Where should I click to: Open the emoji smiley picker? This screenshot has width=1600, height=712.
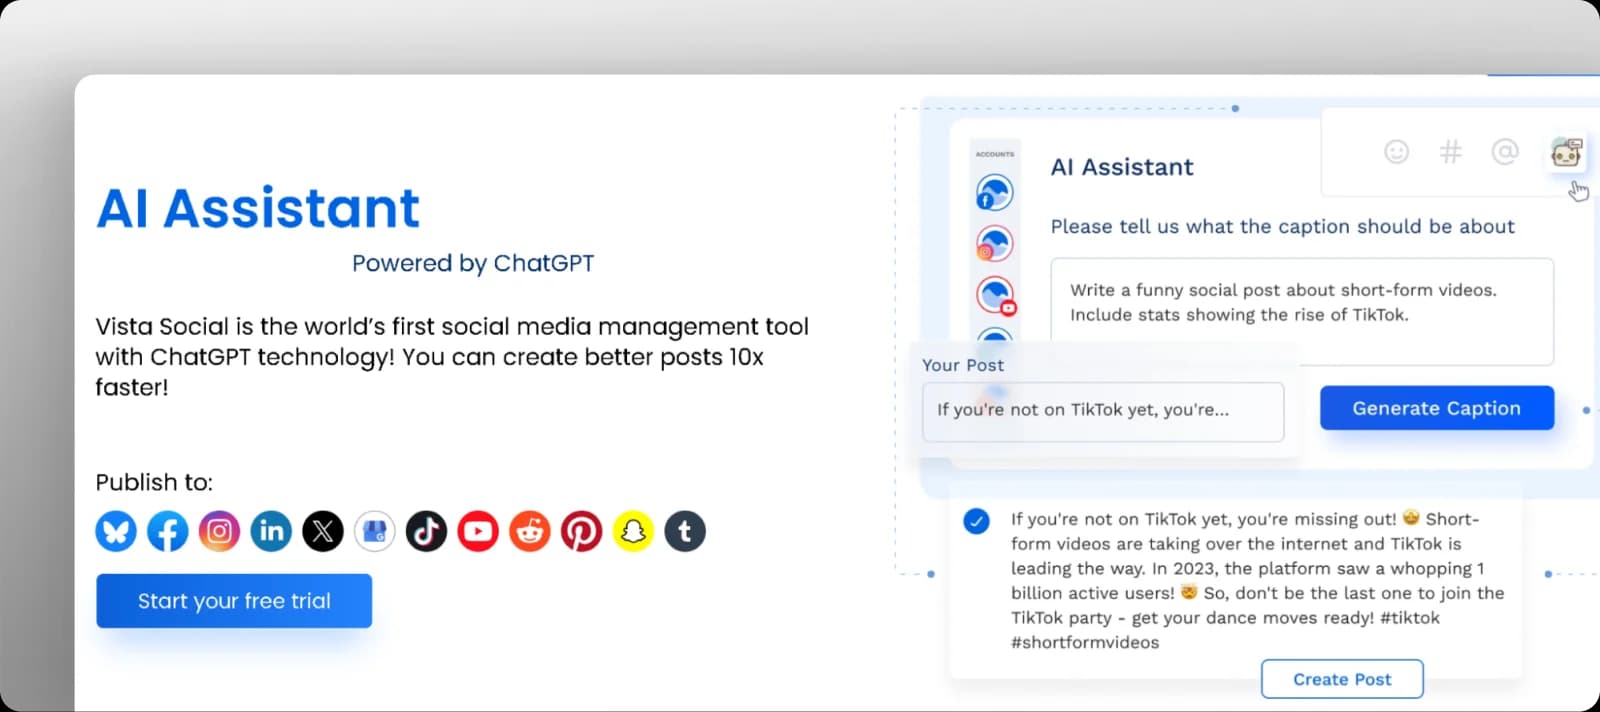tap(1397, 151)
